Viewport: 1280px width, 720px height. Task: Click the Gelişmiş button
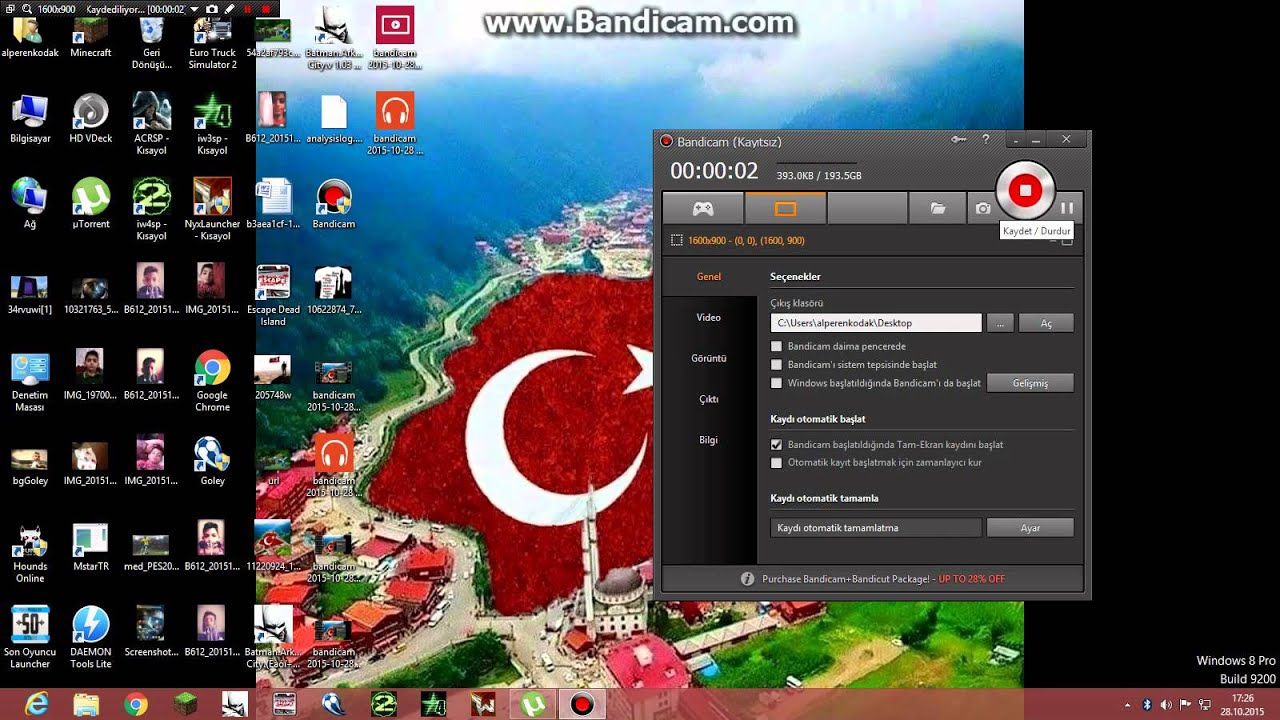coord(1030,383)
